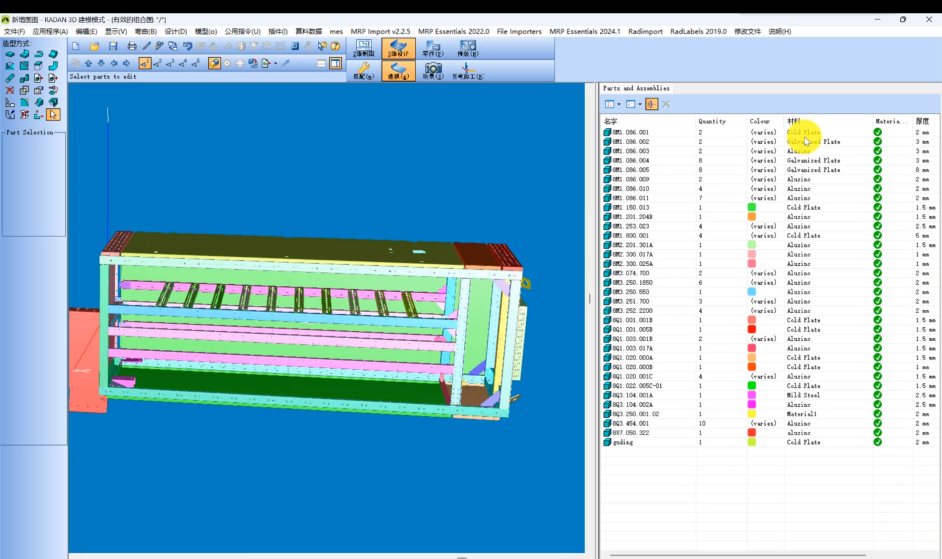This screenshot has width=942, height=559.
Task: Click the highlighted modelling mode button
Action: (398, 71)
